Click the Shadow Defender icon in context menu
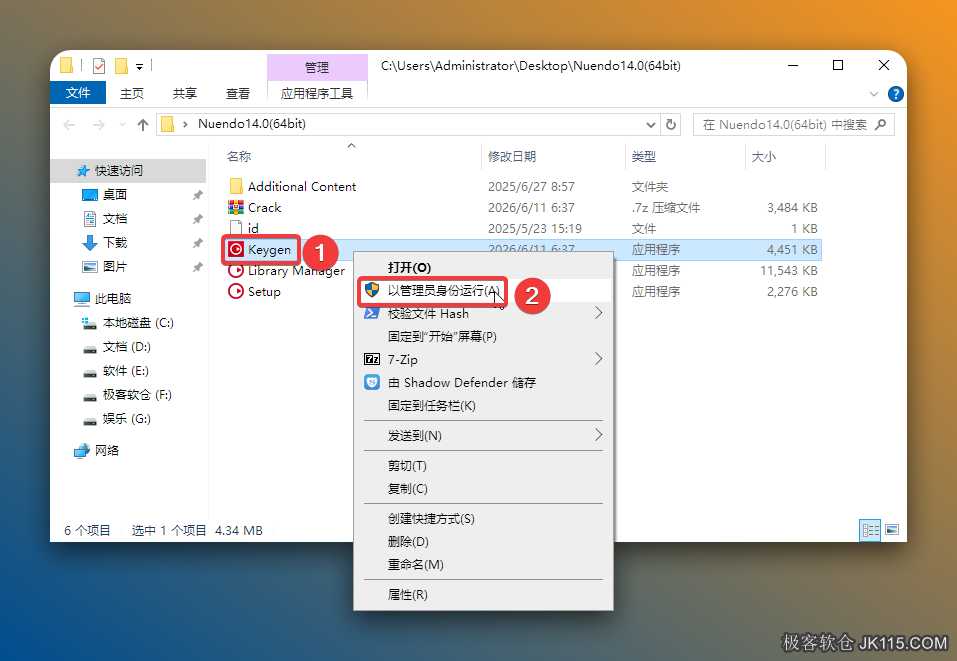This screenshot has width=957, height=661. pyautogui.click(x=372, y=382)
